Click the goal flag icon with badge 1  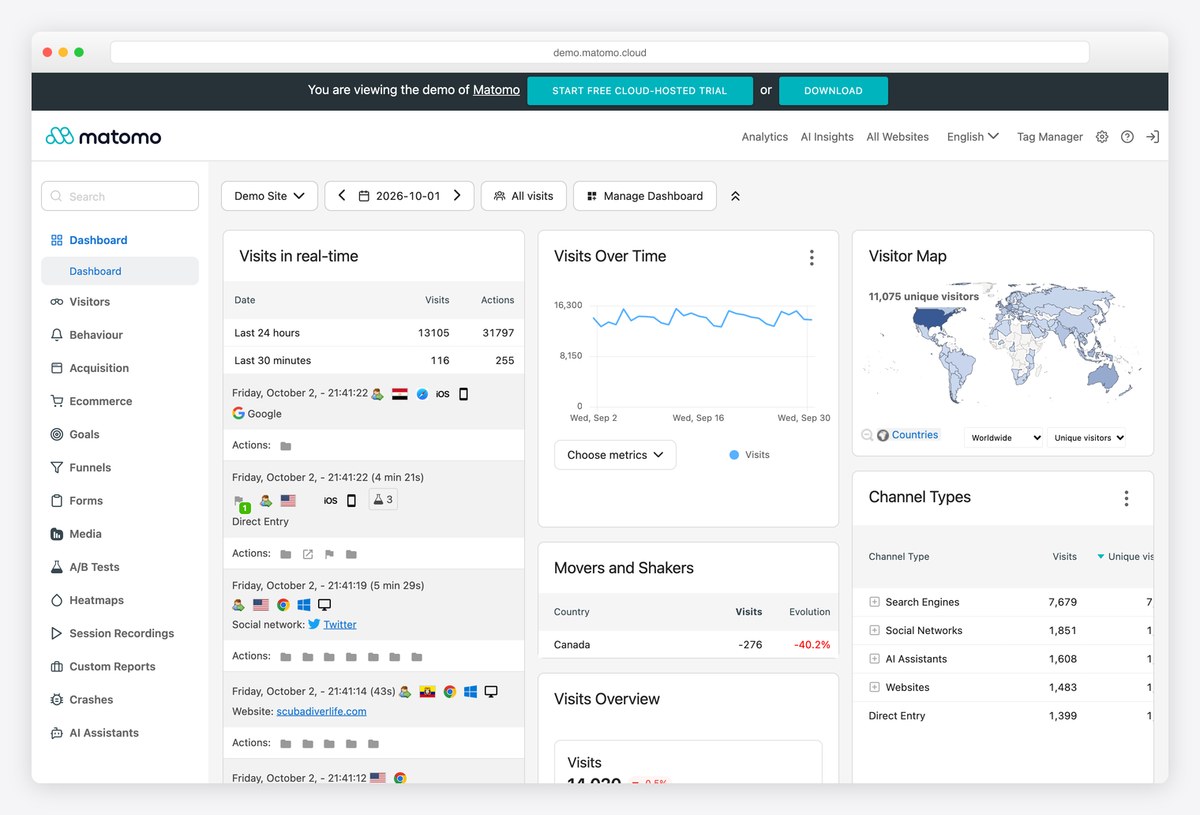241,503
